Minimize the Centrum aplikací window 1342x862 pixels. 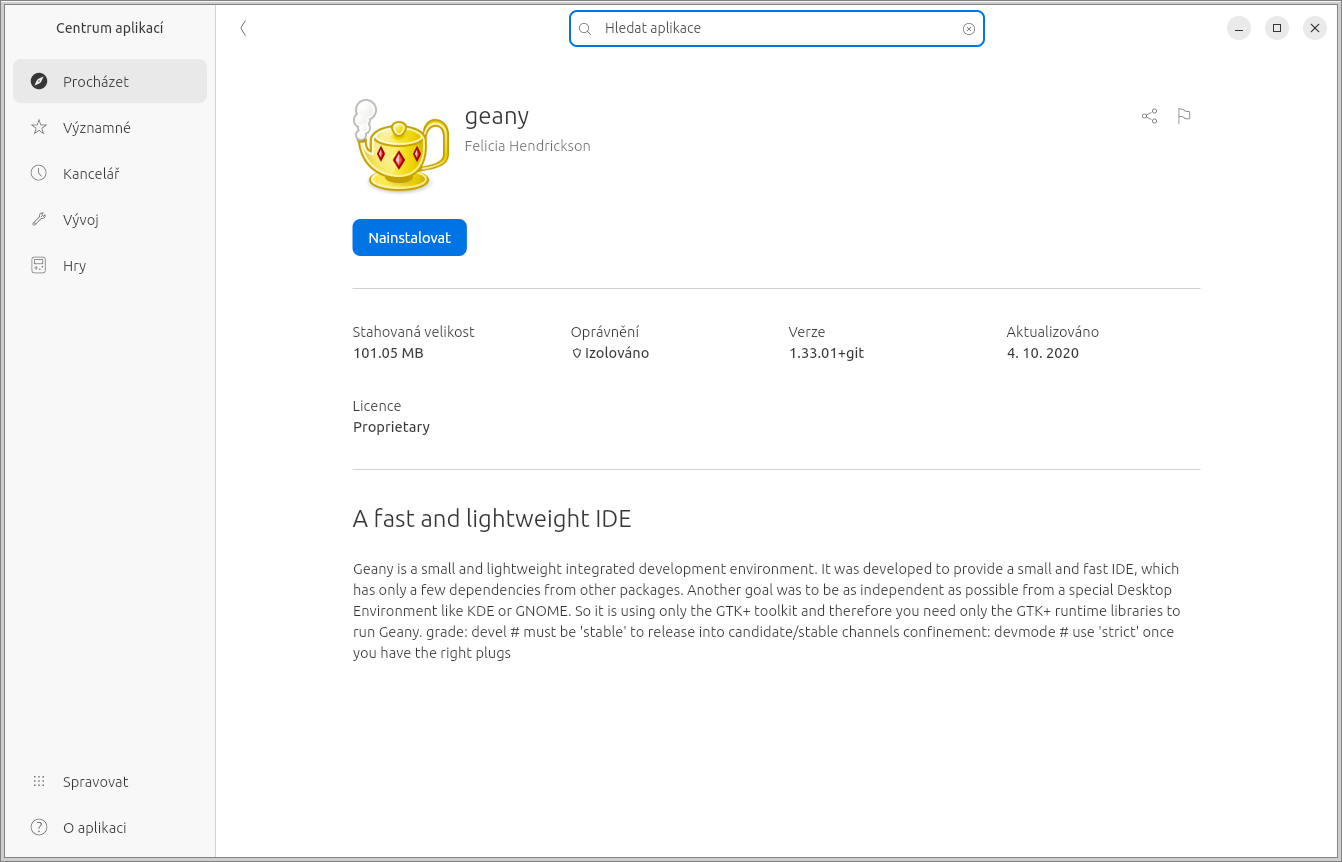(x=1239, y=28)
